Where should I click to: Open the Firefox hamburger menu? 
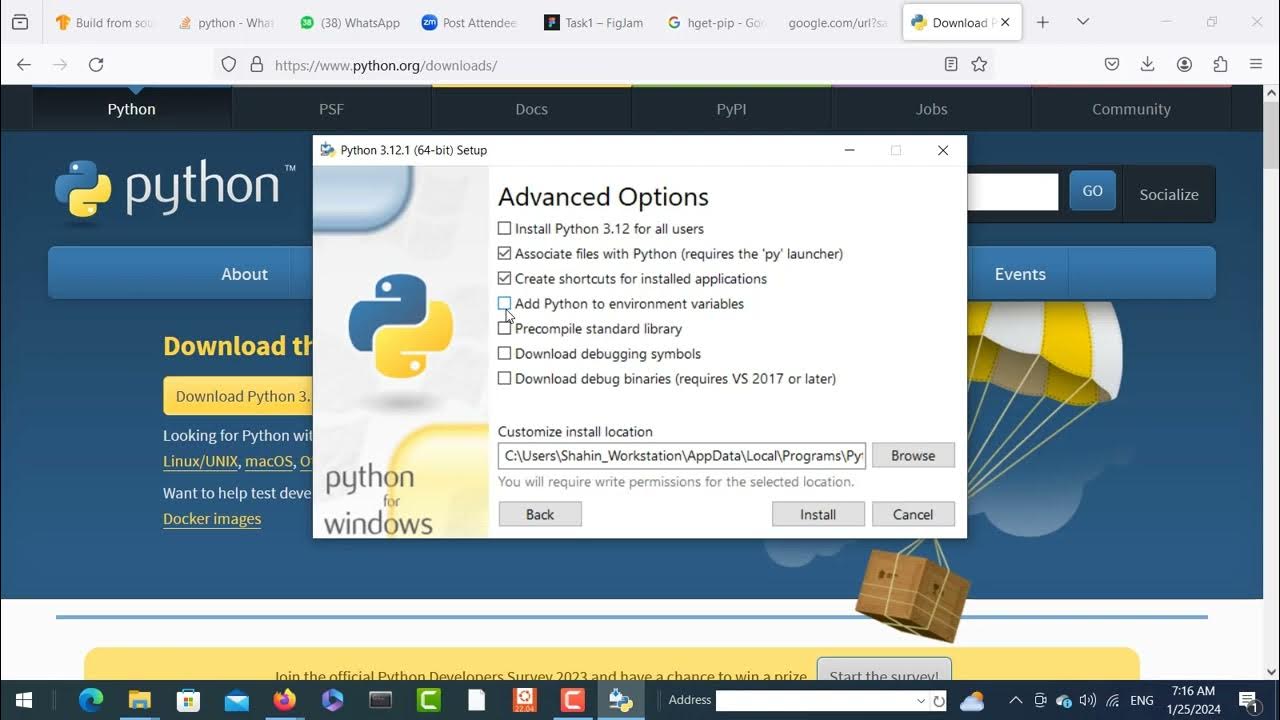click(1256, 64)
